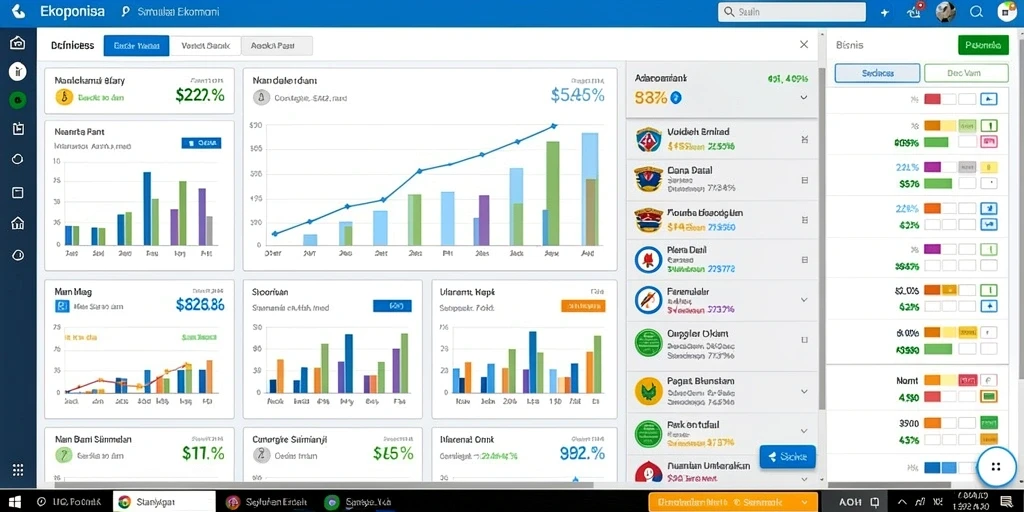The image size is (1024, 512).
Task: Open the clipboard icon in left sidebar
Action: tap(18, 129)
